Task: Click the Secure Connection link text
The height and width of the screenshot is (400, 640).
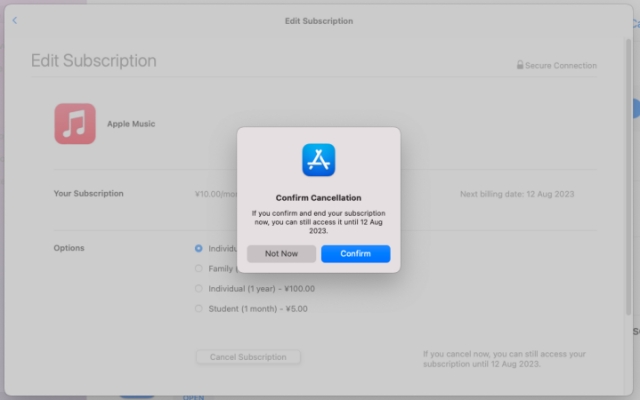Action: 562,66
